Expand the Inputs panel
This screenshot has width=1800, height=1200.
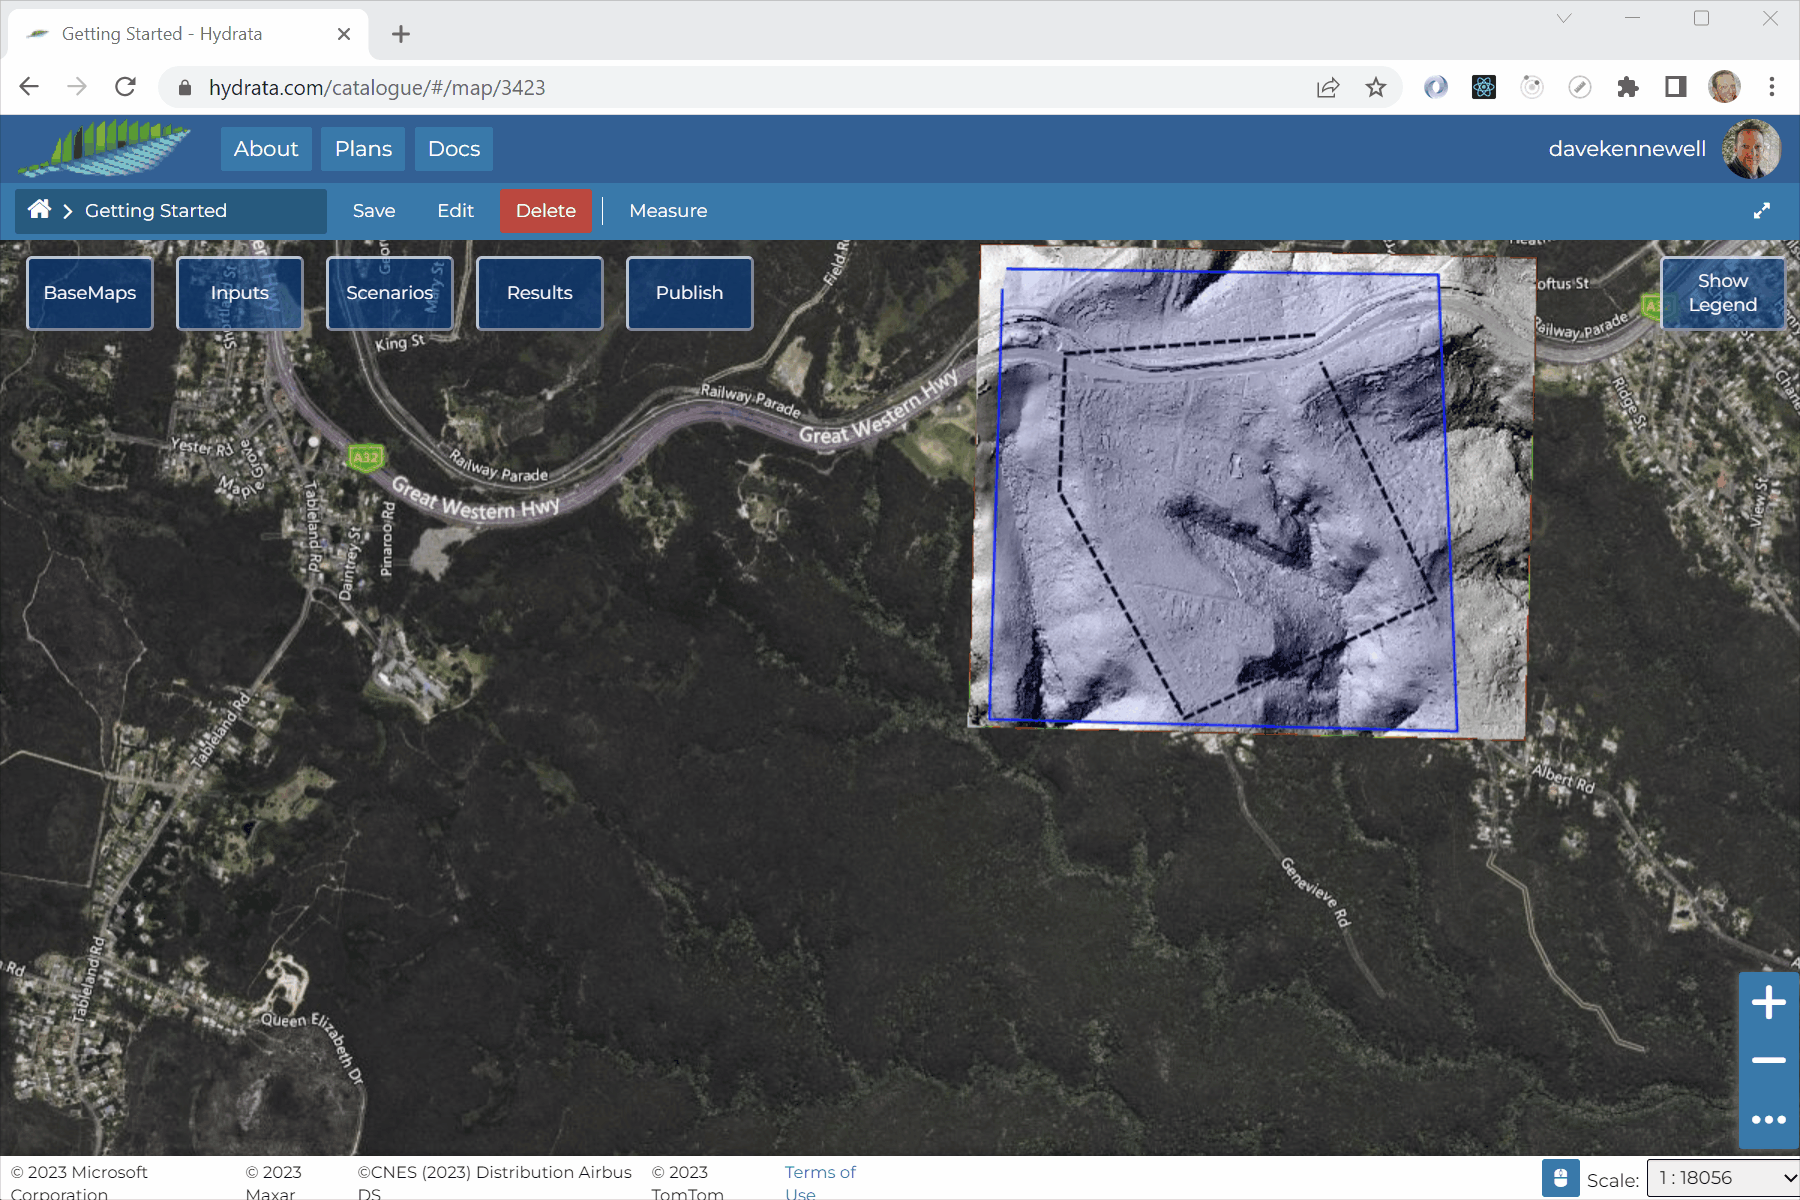coord(240,293)
